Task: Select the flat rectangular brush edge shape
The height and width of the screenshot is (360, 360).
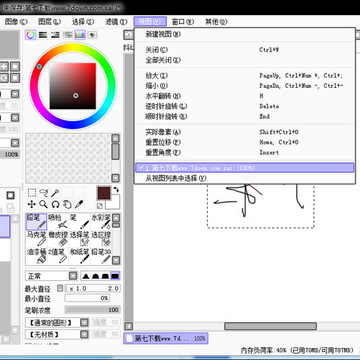Action: point(115,276)
